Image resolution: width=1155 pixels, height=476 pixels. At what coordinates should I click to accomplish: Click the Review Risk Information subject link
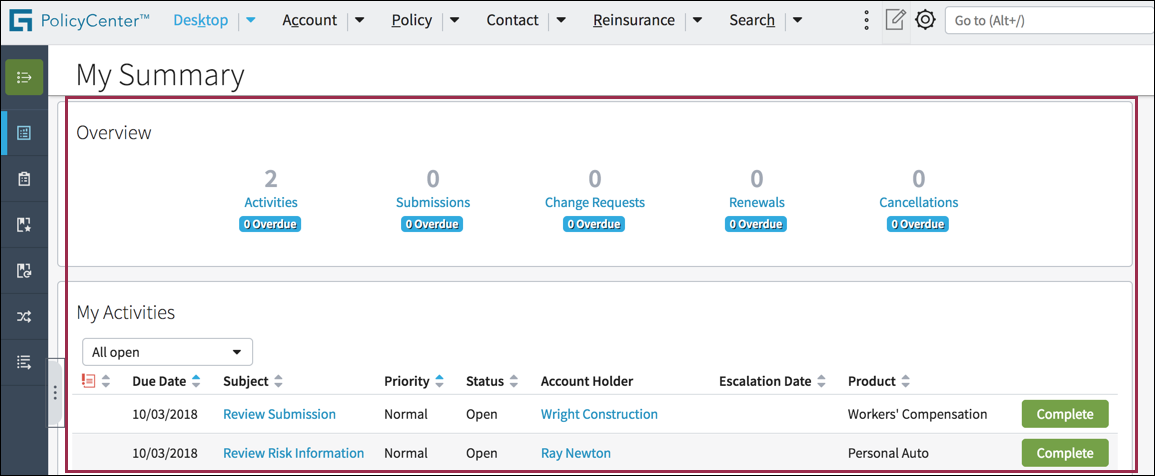[293, 453]
